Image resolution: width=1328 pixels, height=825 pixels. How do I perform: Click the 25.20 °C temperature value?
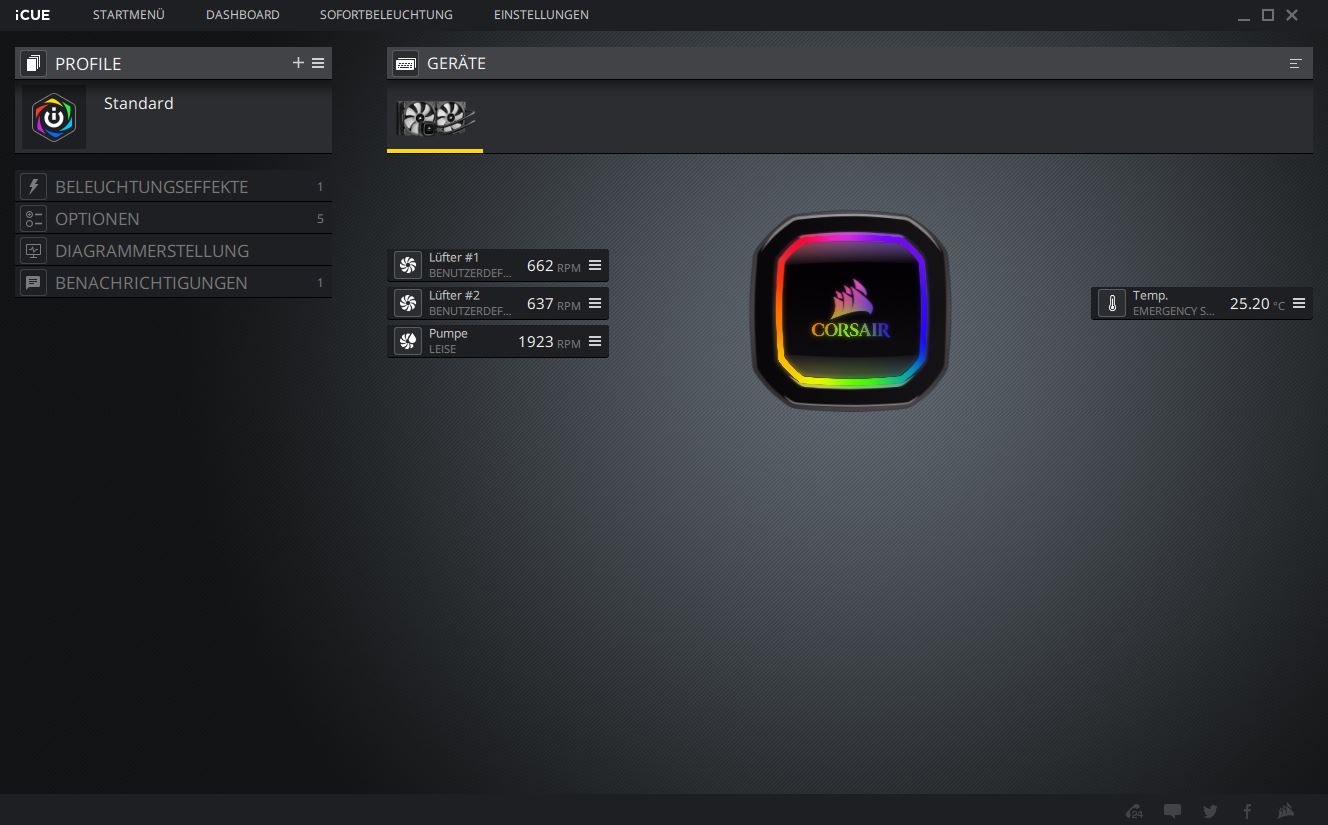tap(1257, 304)
